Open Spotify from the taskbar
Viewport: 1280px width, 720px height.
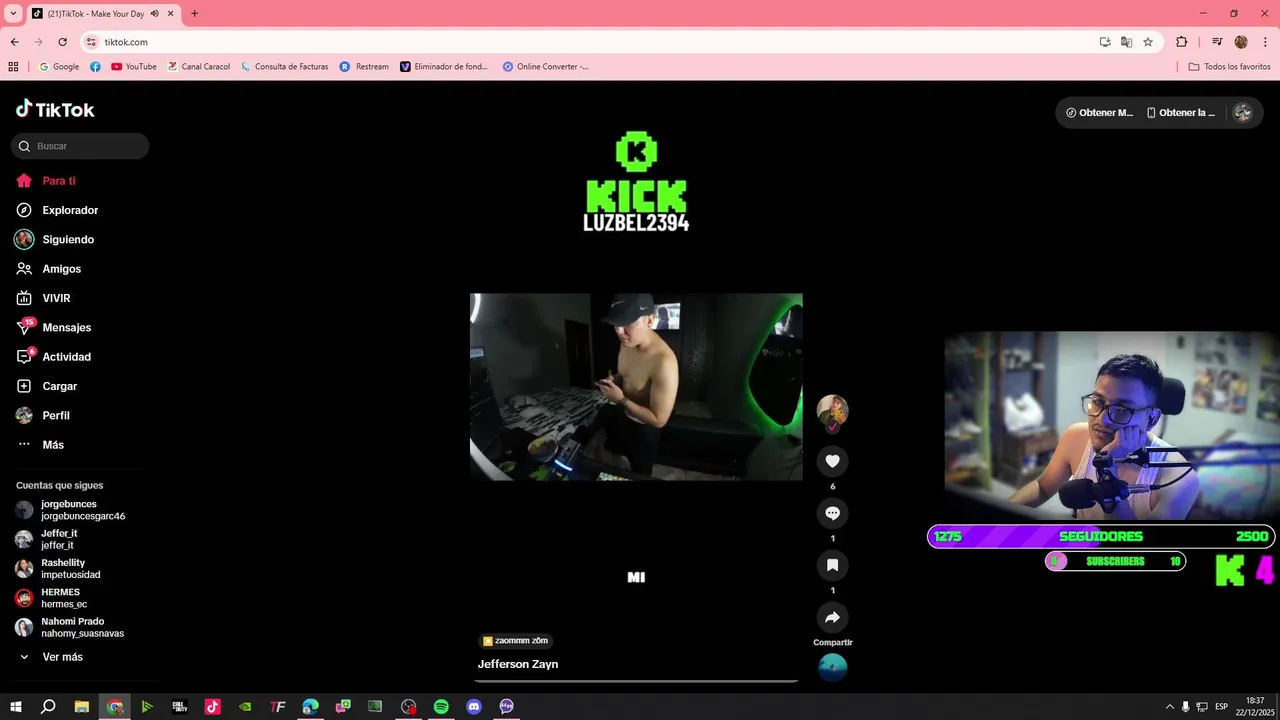441,706
